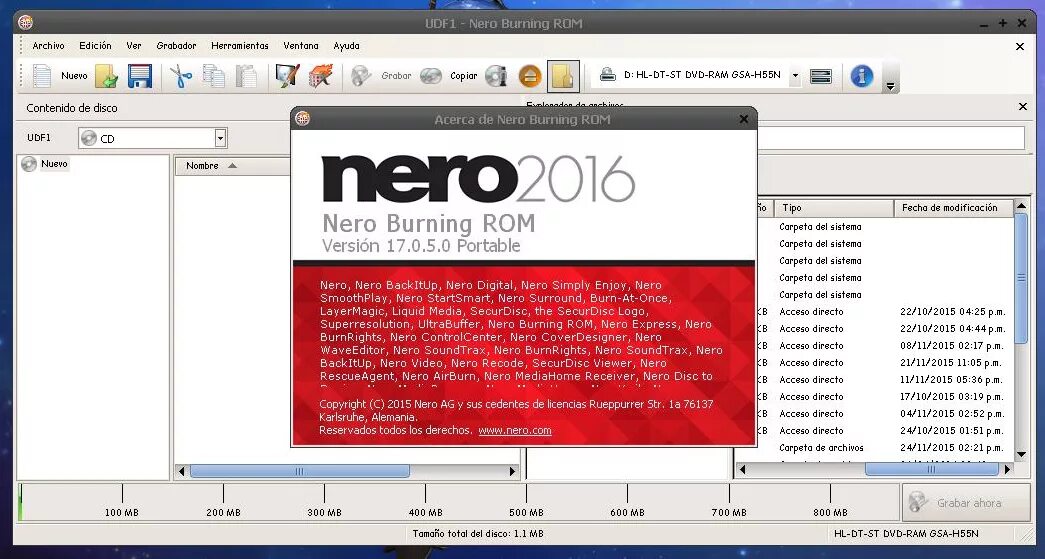
Task: Close the compilation document via menu-bar X
Action: coord(1020,47)
